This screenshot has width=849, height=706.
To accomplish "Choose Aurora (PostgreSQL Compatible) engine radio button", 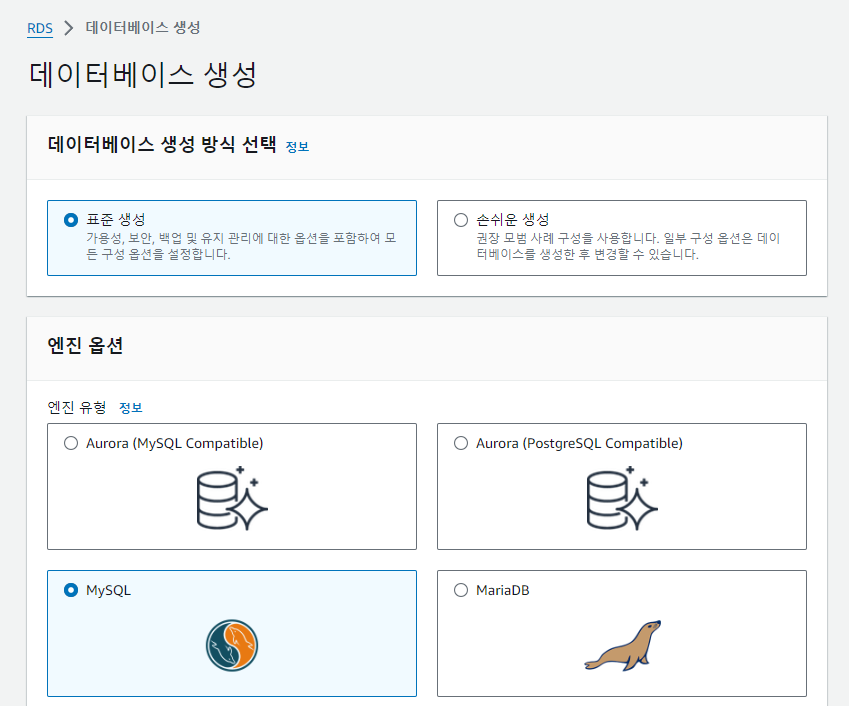I will pyautogui.click(x=461, y=443).
